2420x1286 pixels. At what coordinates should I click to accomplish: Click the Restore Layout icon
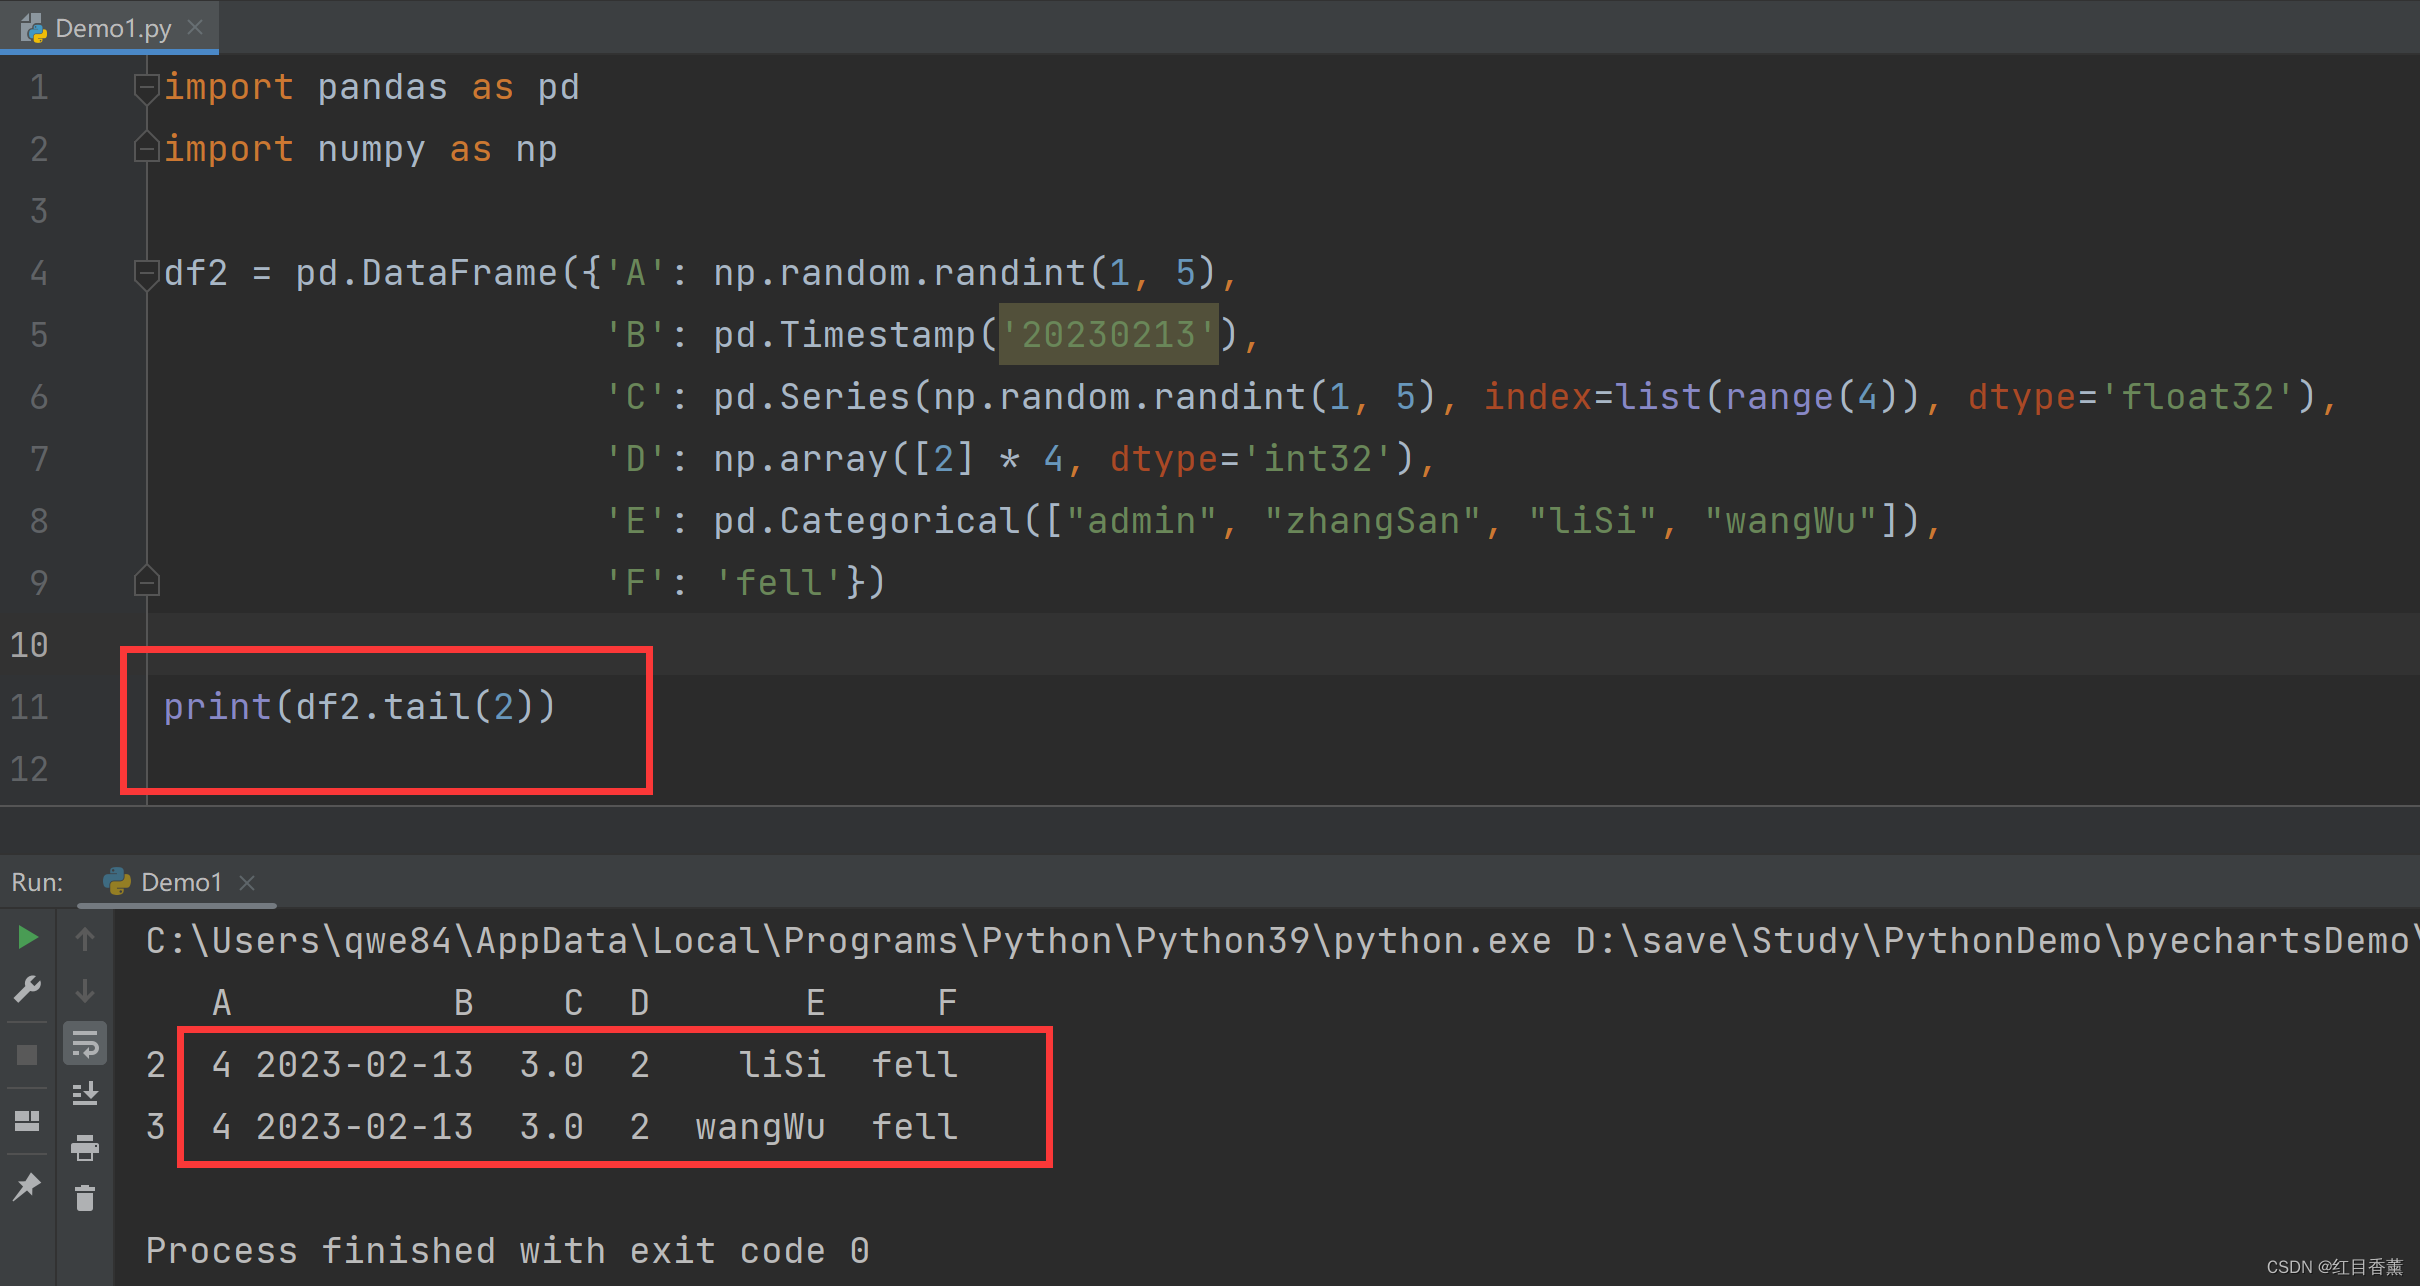click(27, 1120)
